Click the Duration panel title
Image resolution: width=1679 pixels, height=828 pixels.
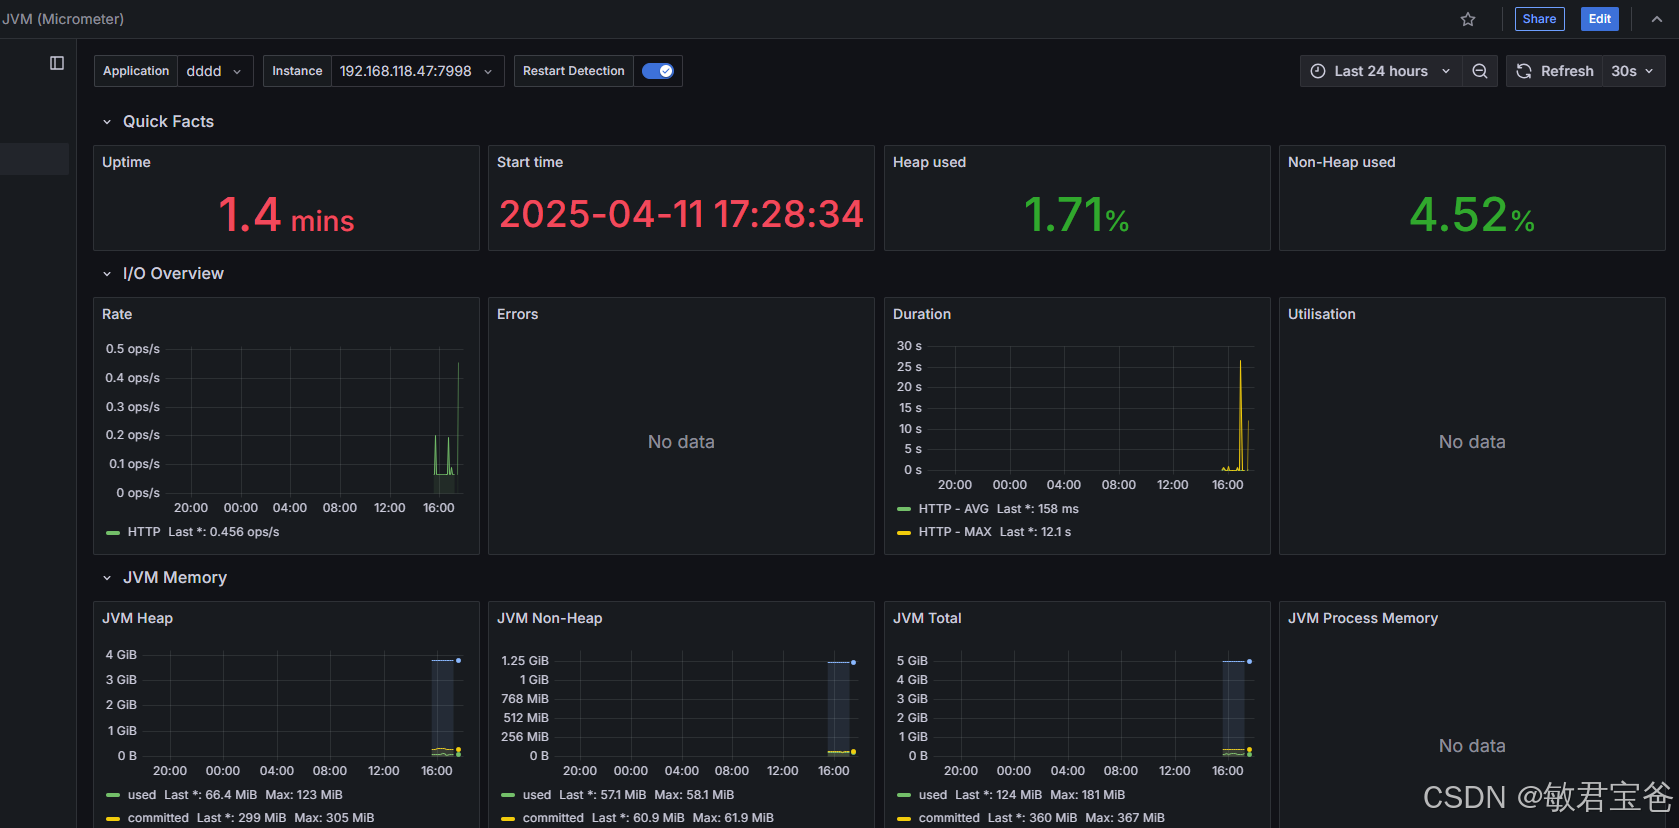tap(922, 314)
